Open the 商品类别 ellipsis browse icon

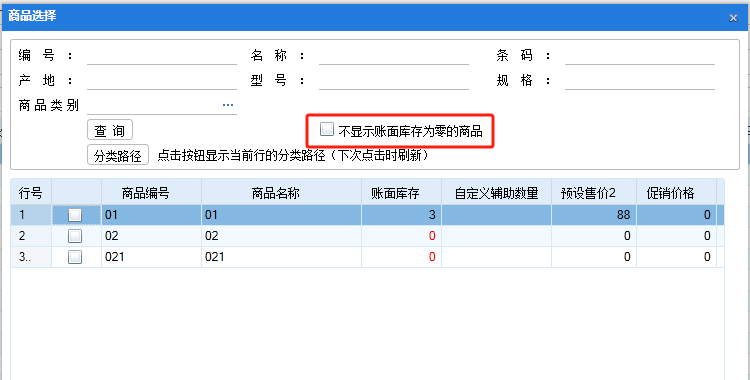coord(228,105)
